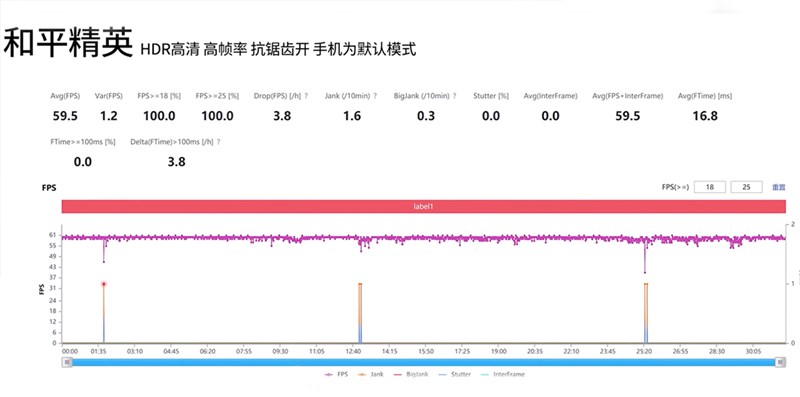Grab the right handle of the time range slider
Image resolution: width=800 pixels, height=397 pixels.
tap(780, 362)
